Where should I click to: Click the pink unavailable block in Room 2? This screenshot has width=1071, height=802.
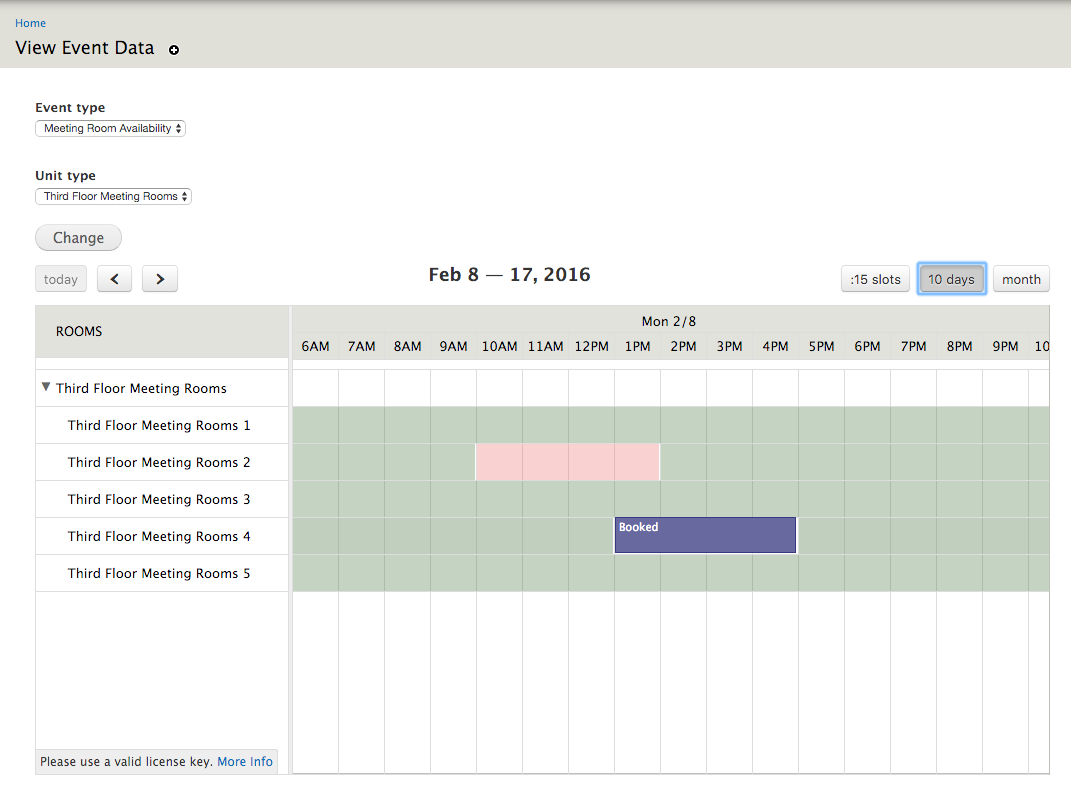point(568,462)
